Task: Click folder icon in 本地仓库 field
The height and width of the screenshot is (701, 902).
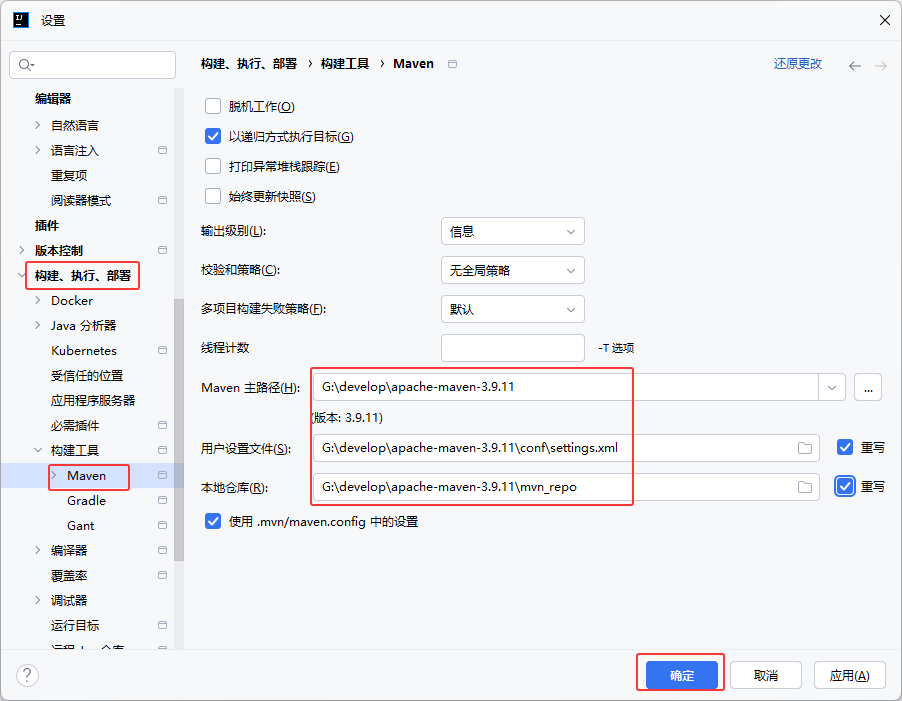Action: (x=804, y=487)
